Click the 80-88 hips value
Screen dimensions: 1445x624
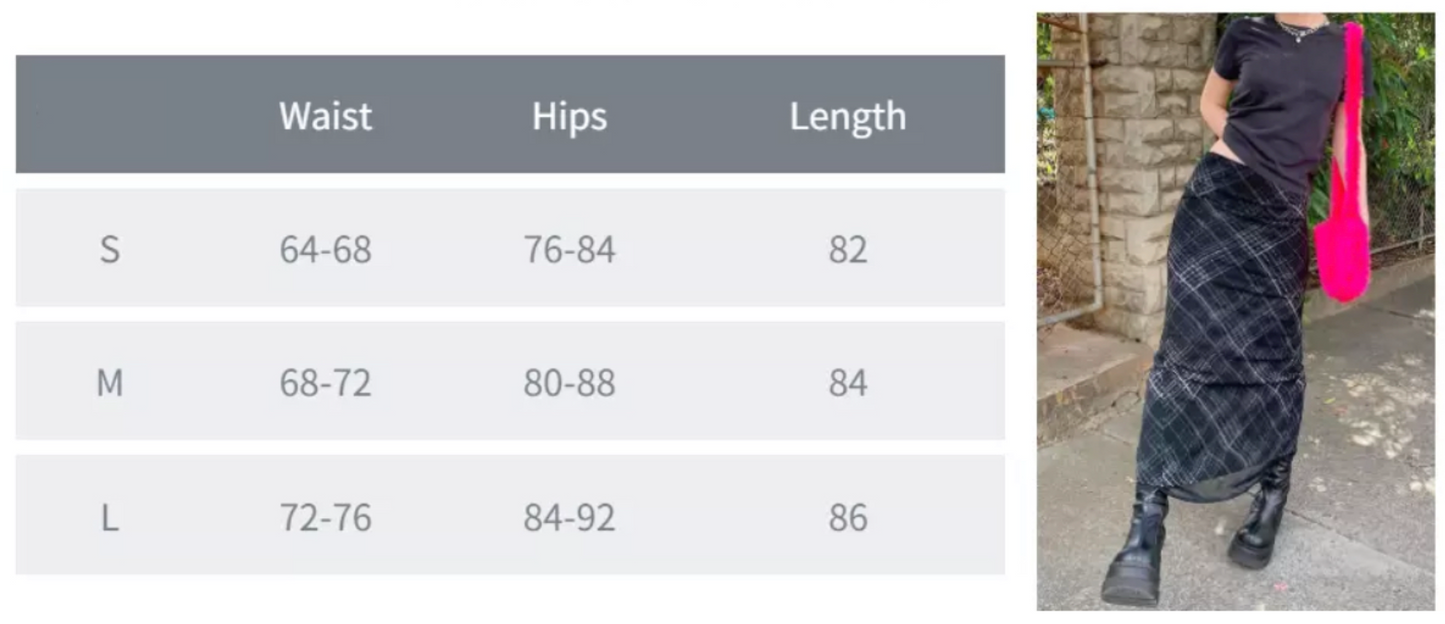coord(569,383)
